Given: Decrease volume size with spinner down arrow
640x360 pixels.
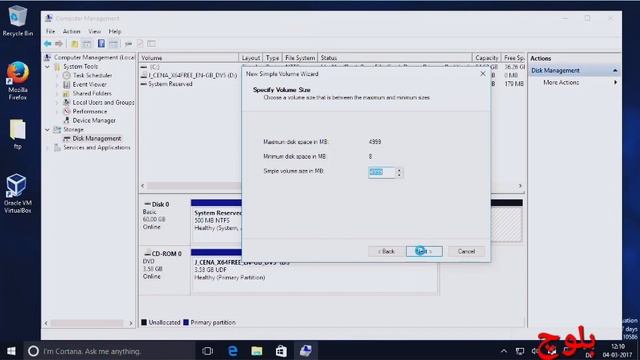Looking at the screenshot, I should [399, 175].
